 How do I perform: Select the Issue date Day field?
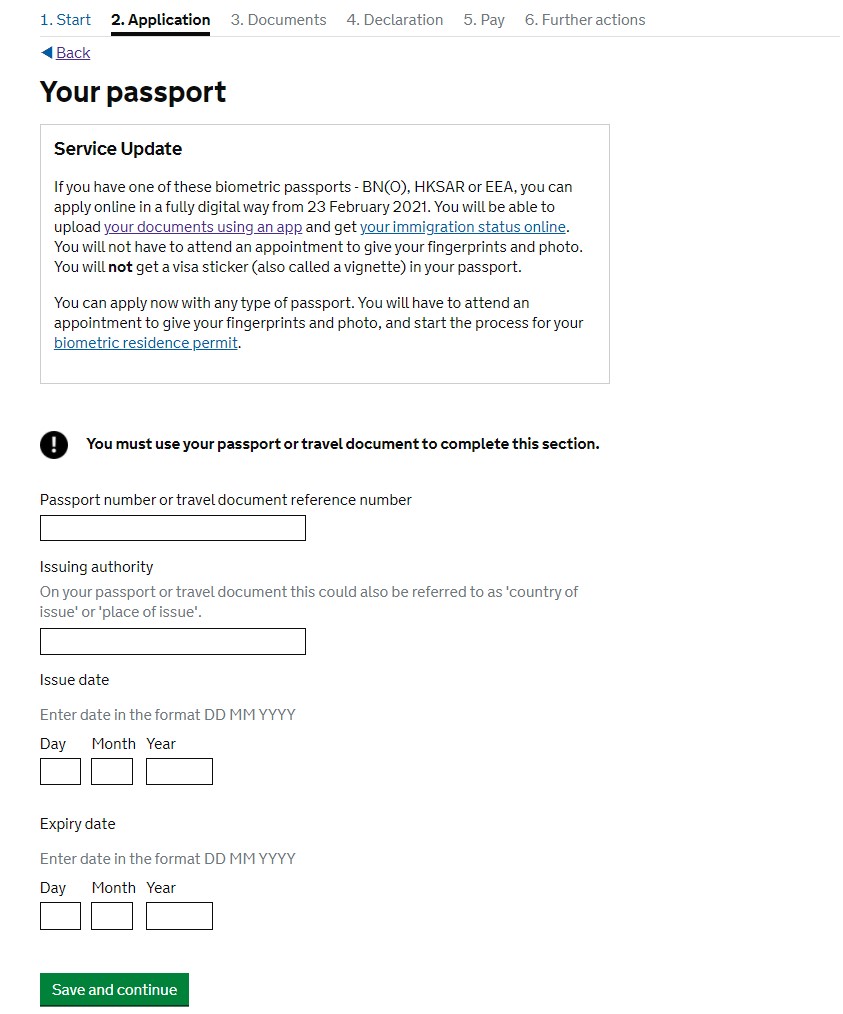(x=60, y=771)
